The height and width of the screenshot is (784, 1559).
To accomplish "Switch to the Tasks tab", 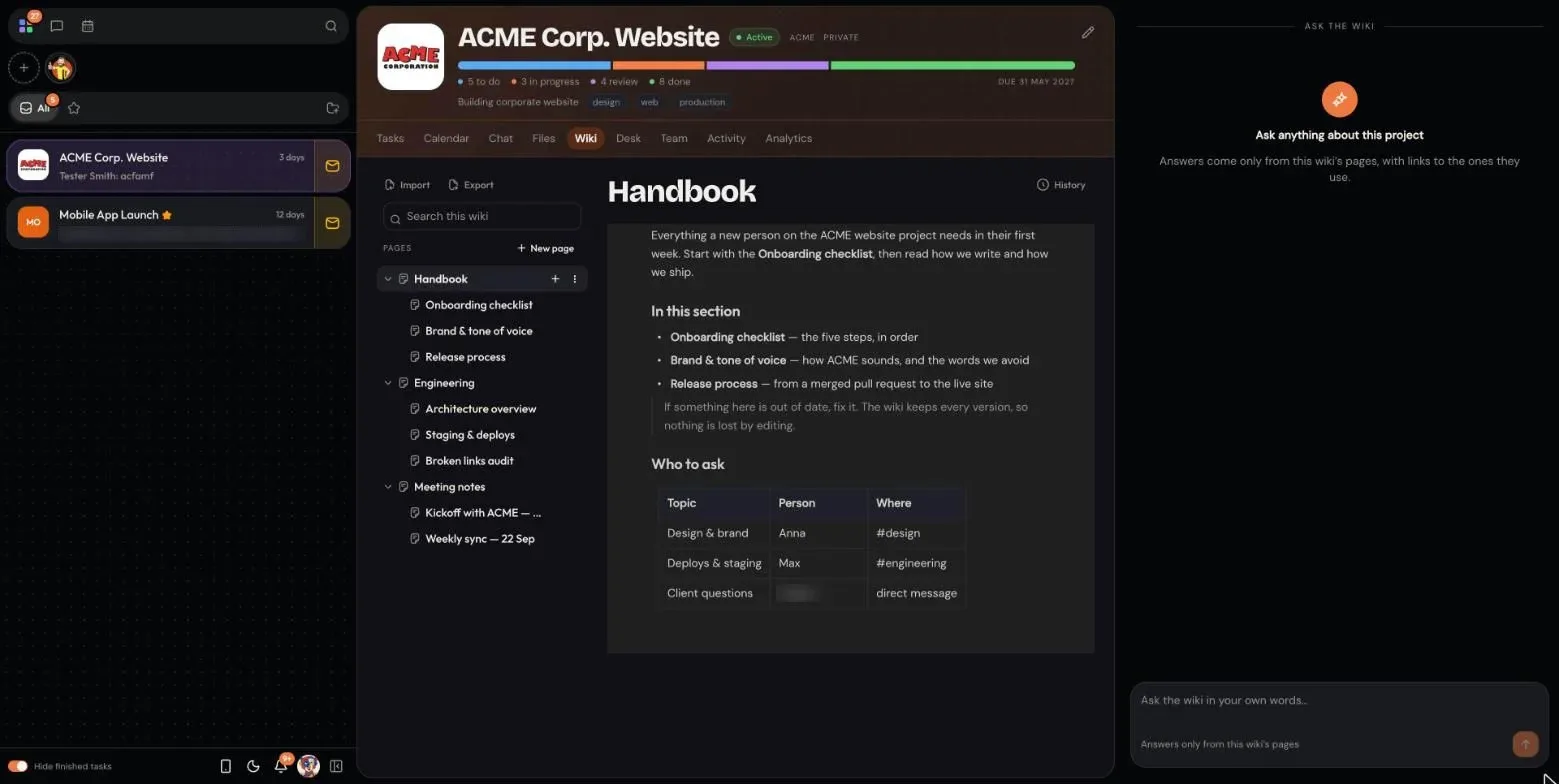I will pos(390,138).
